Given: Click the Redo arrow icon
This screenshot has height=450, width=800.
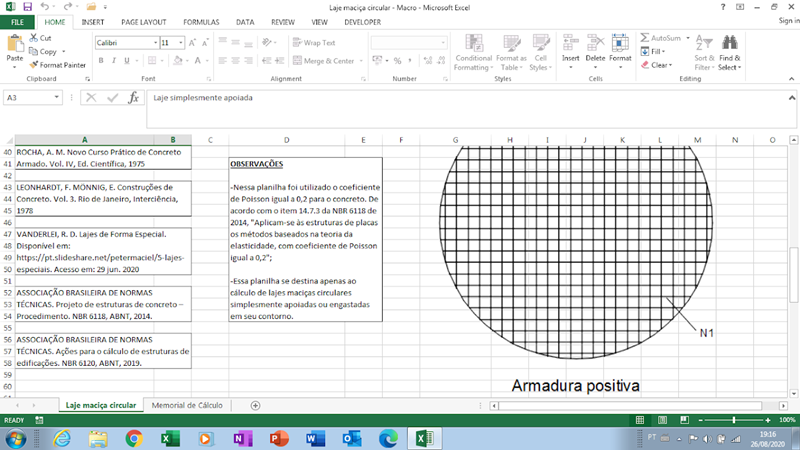Looking at the screenshot, I should click(67, 7).
